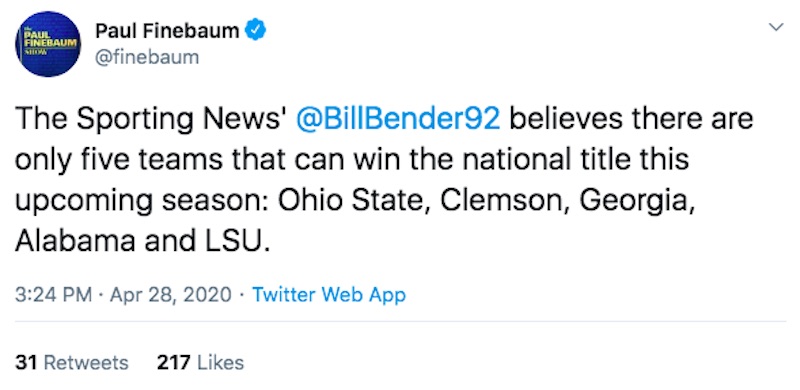The image size is (800, 390).
Task: Select the Apr 28, 2020 date
Action: click(170, 295)
